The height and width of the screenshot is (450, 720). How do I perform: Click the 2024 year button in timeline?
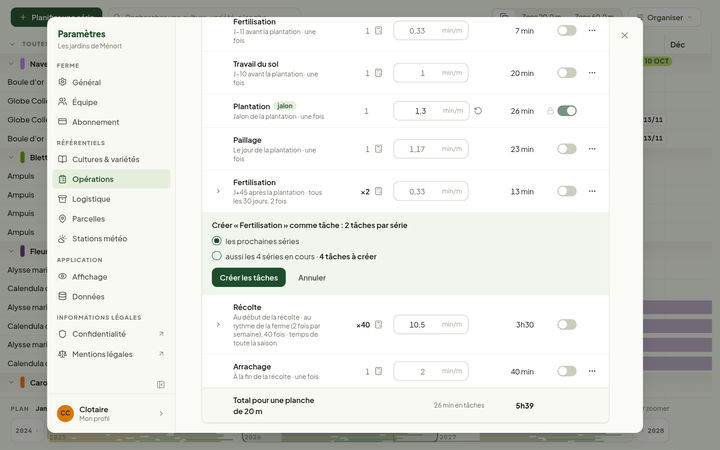27,431
